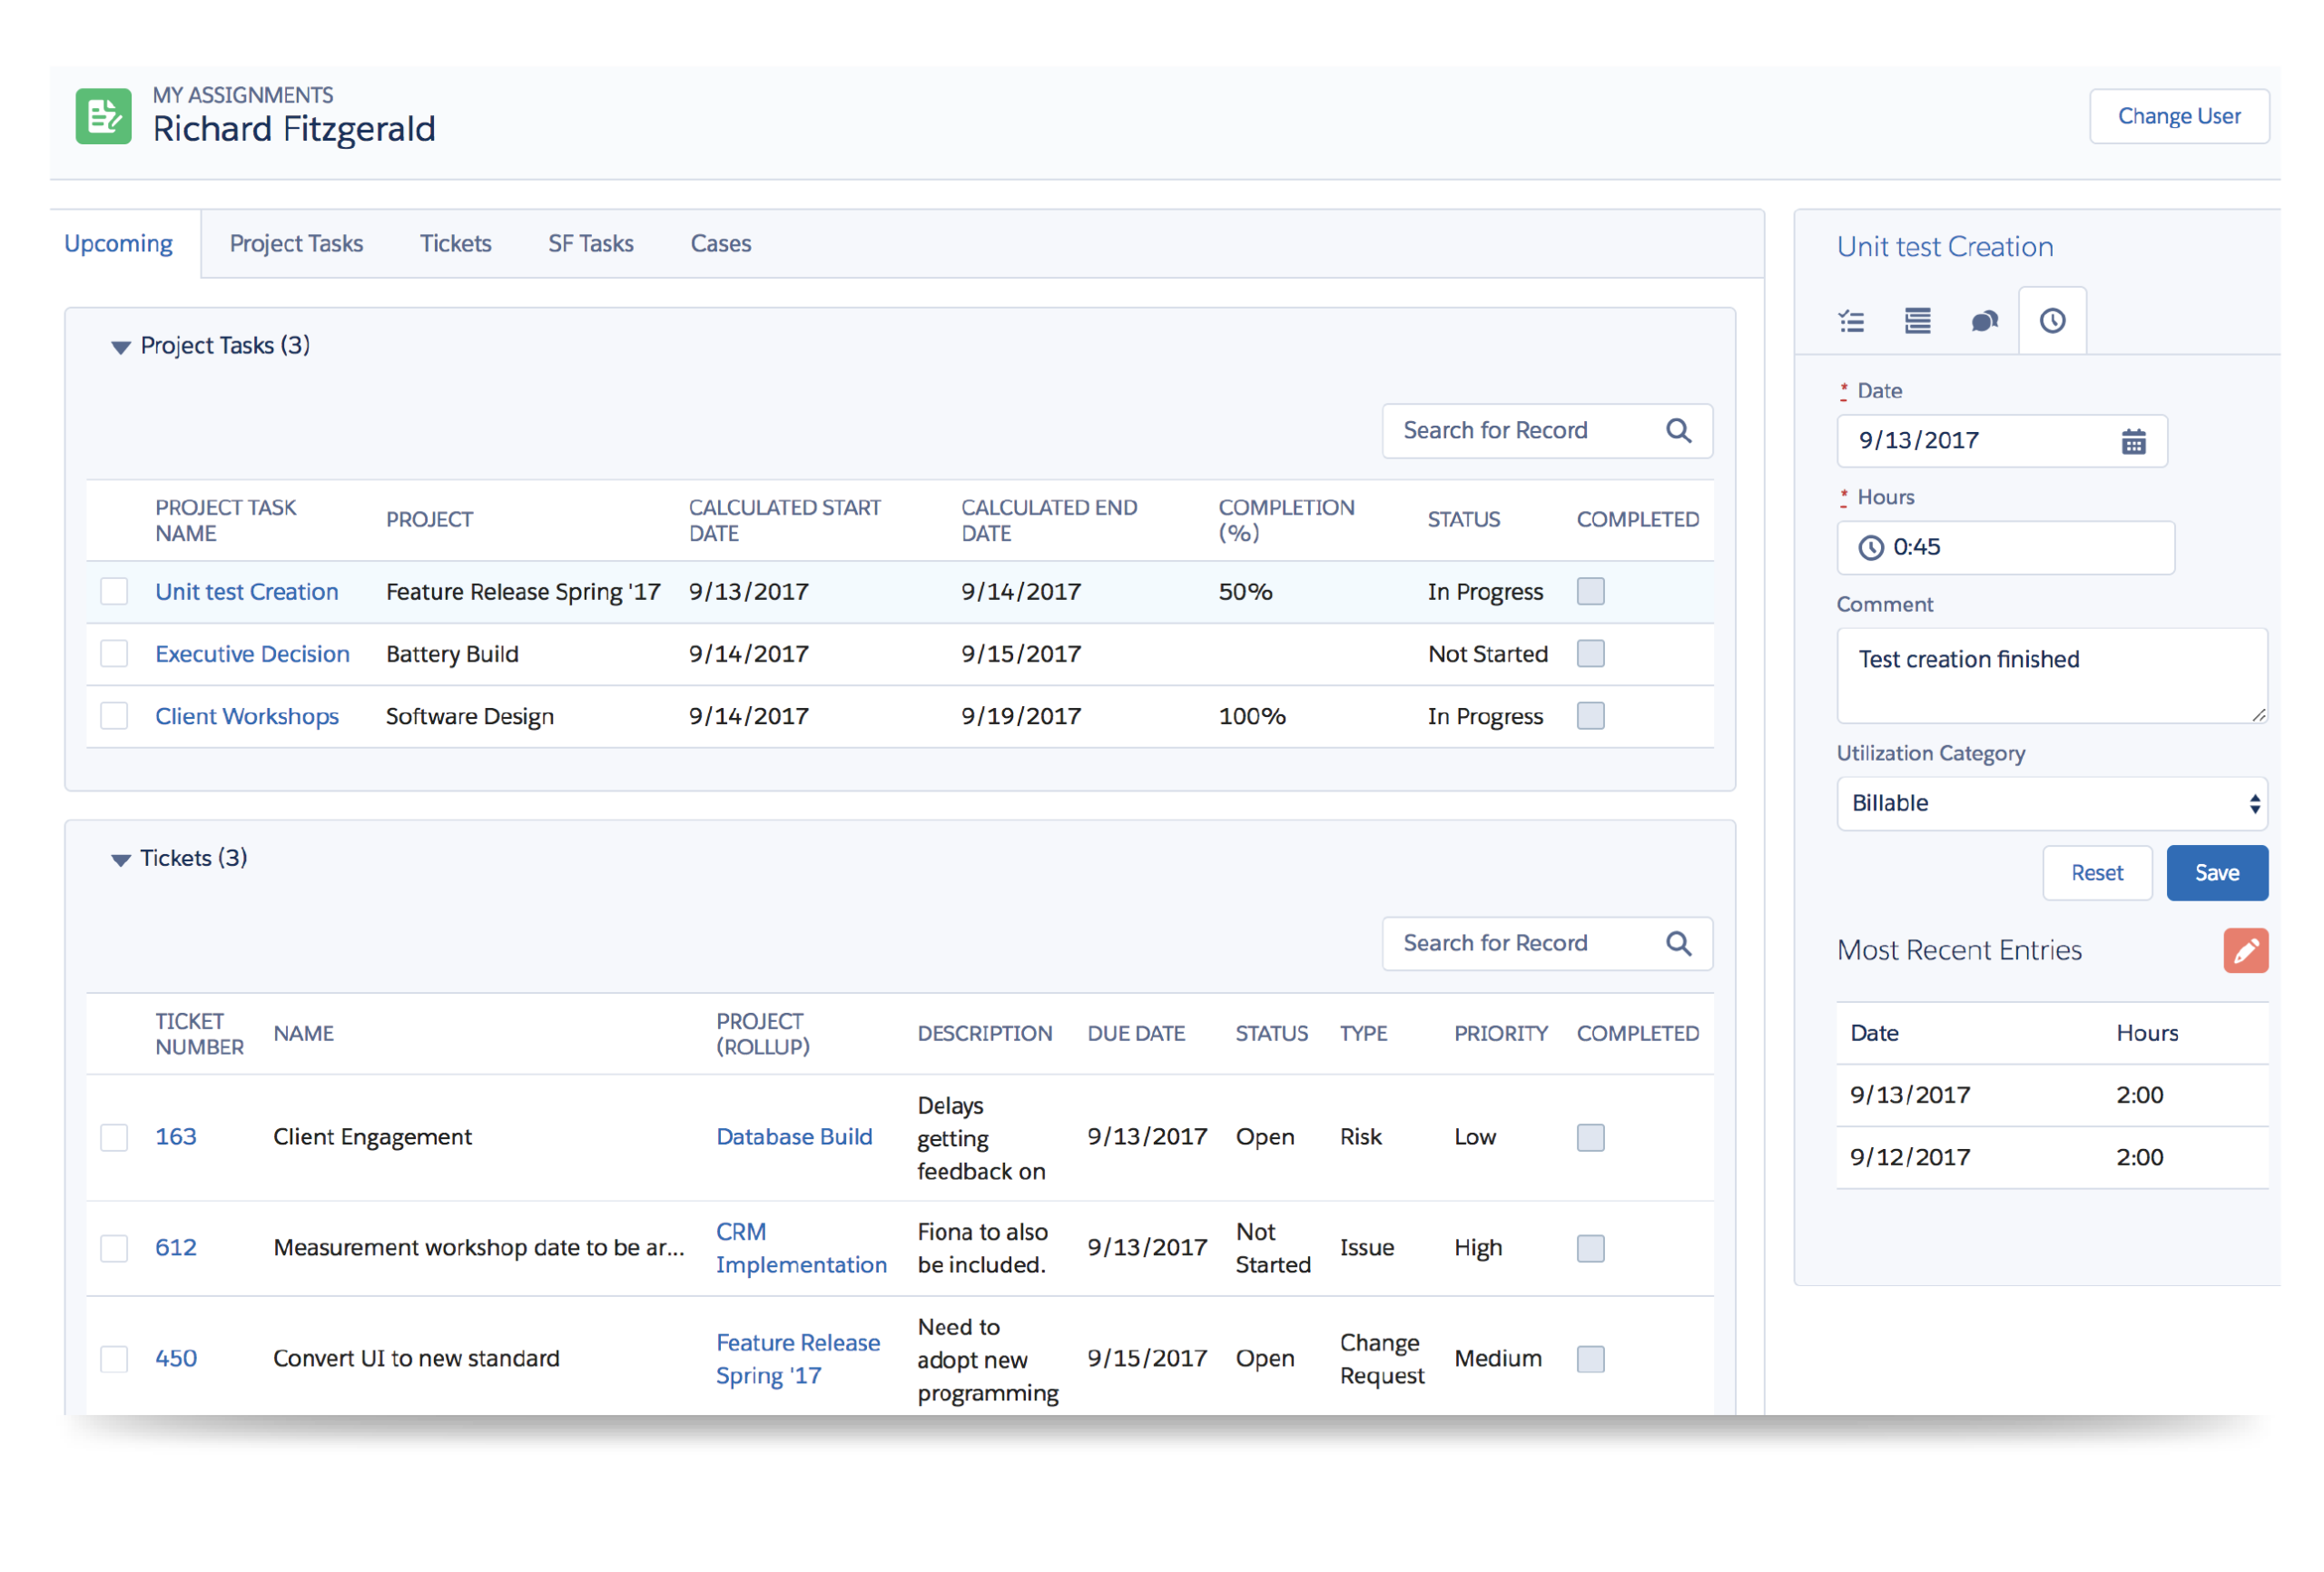Open the Database Build project link
This screenshot has width=2324, height=1572.
(794, 1137)
